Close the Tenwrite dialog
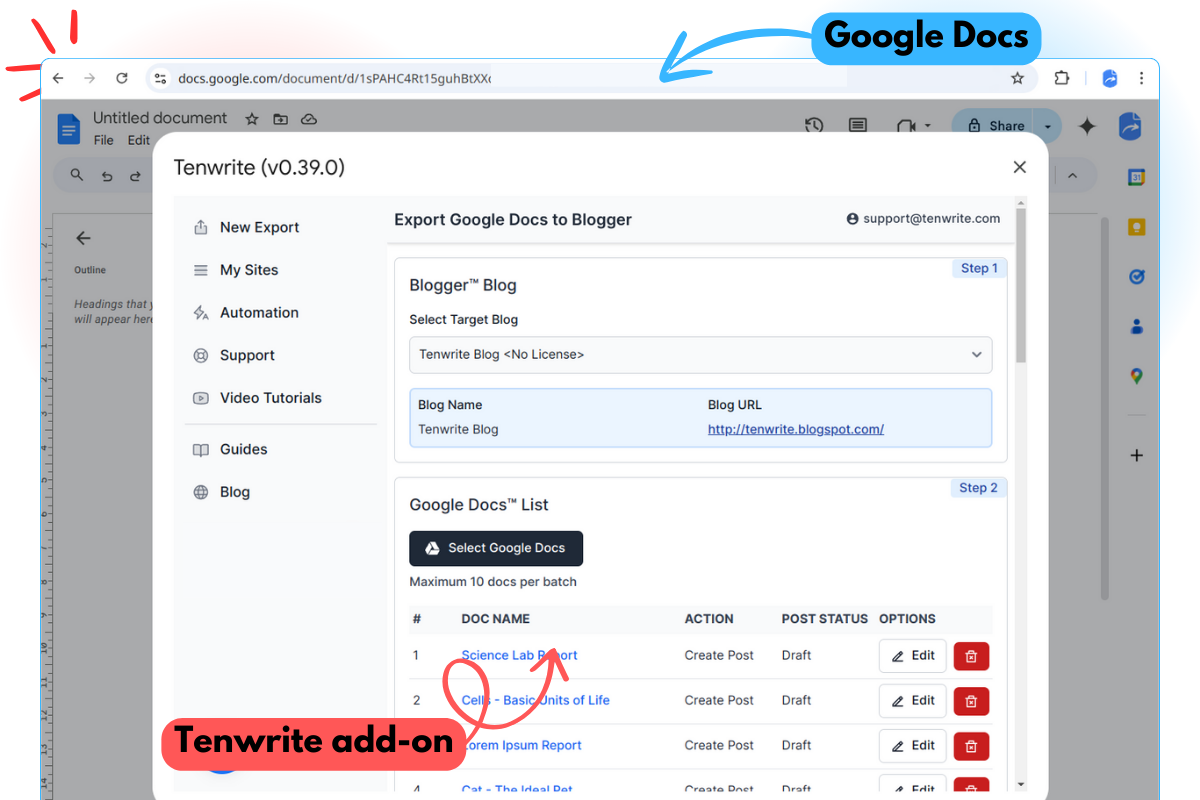 coord(1020,167)
